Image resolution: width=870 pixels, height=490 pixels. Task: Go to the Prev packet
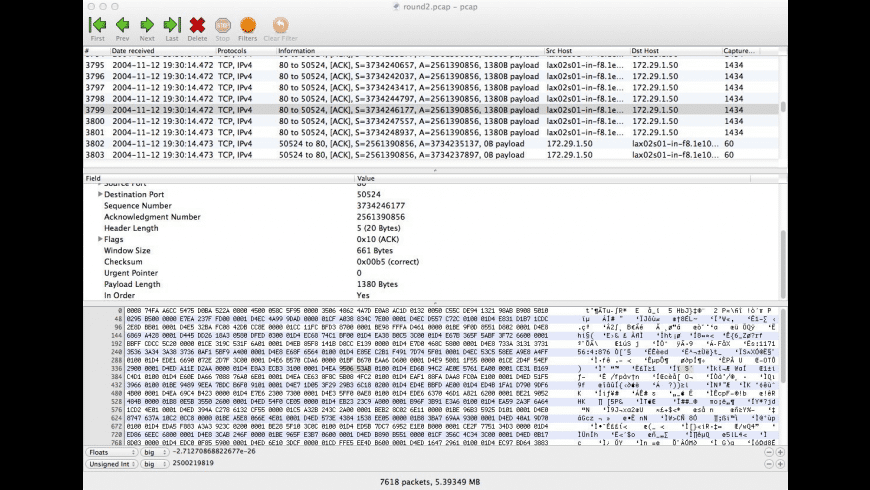(x=123, y=29)
